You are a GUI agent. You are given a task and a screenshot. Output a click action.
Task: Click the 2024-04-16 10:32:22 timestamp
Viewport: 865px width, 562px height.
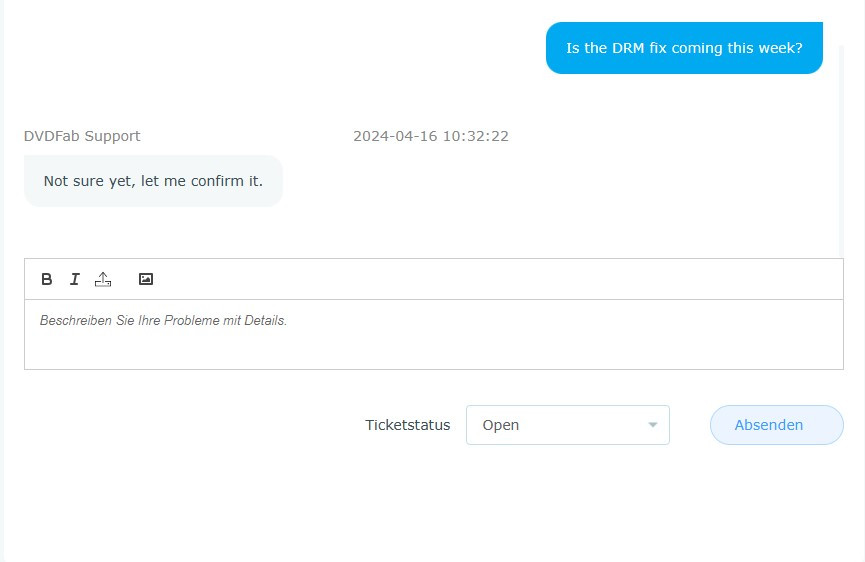pyautogui.click(x=430, y=136)
